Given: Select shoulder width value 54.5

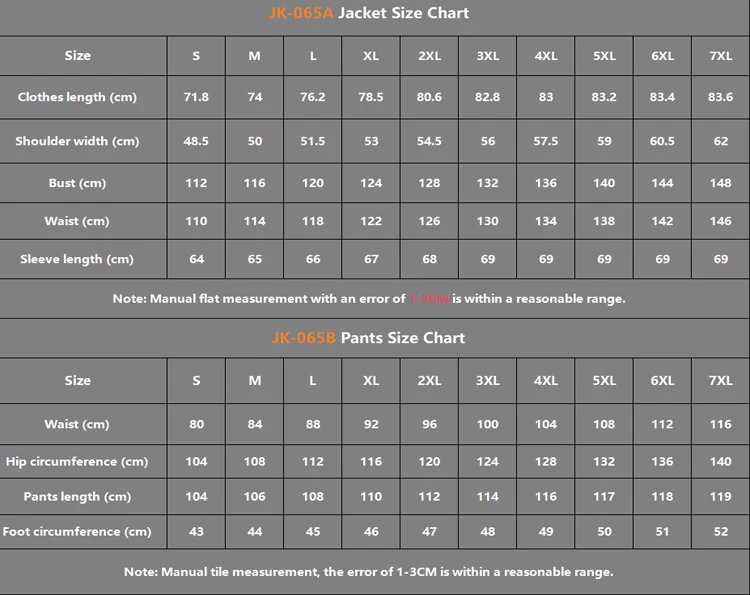Looking at the screenshot, I should coord(429,141).
